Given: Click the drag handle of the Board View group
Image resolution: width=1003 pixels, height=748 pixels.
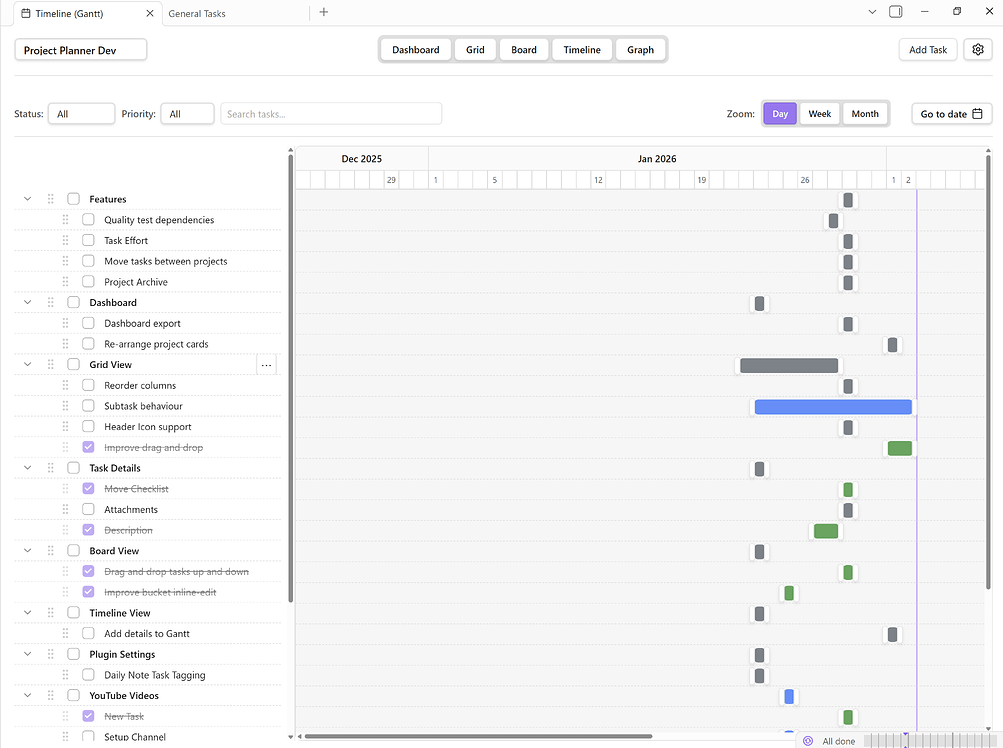Looking at the screenshot, I should 51,551.
